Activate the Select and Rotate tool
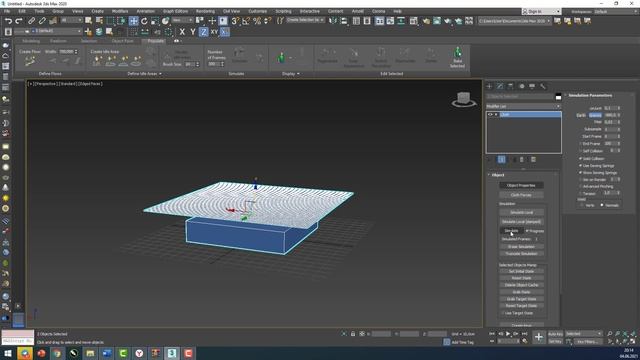Image resolution: width=640 pixels, height=360 pixels. (x=144, y=21)
